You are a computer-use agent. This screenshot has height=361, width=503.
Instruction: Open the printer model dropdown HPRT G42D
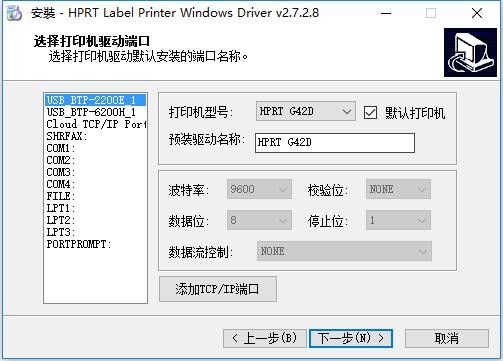click(x=306, y=111)
